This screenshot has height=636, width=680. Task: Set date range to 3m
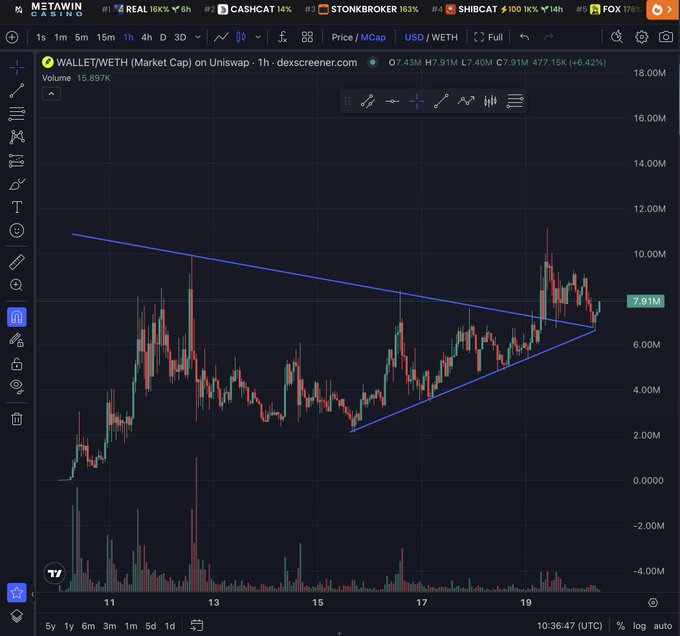click(x=109, y=626)
